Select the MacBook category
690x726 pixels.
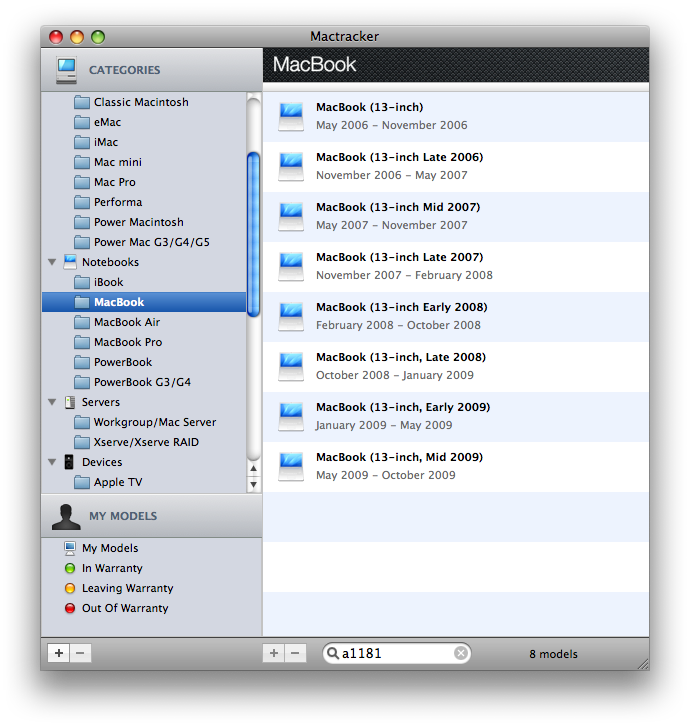click(x=144, y=302)
